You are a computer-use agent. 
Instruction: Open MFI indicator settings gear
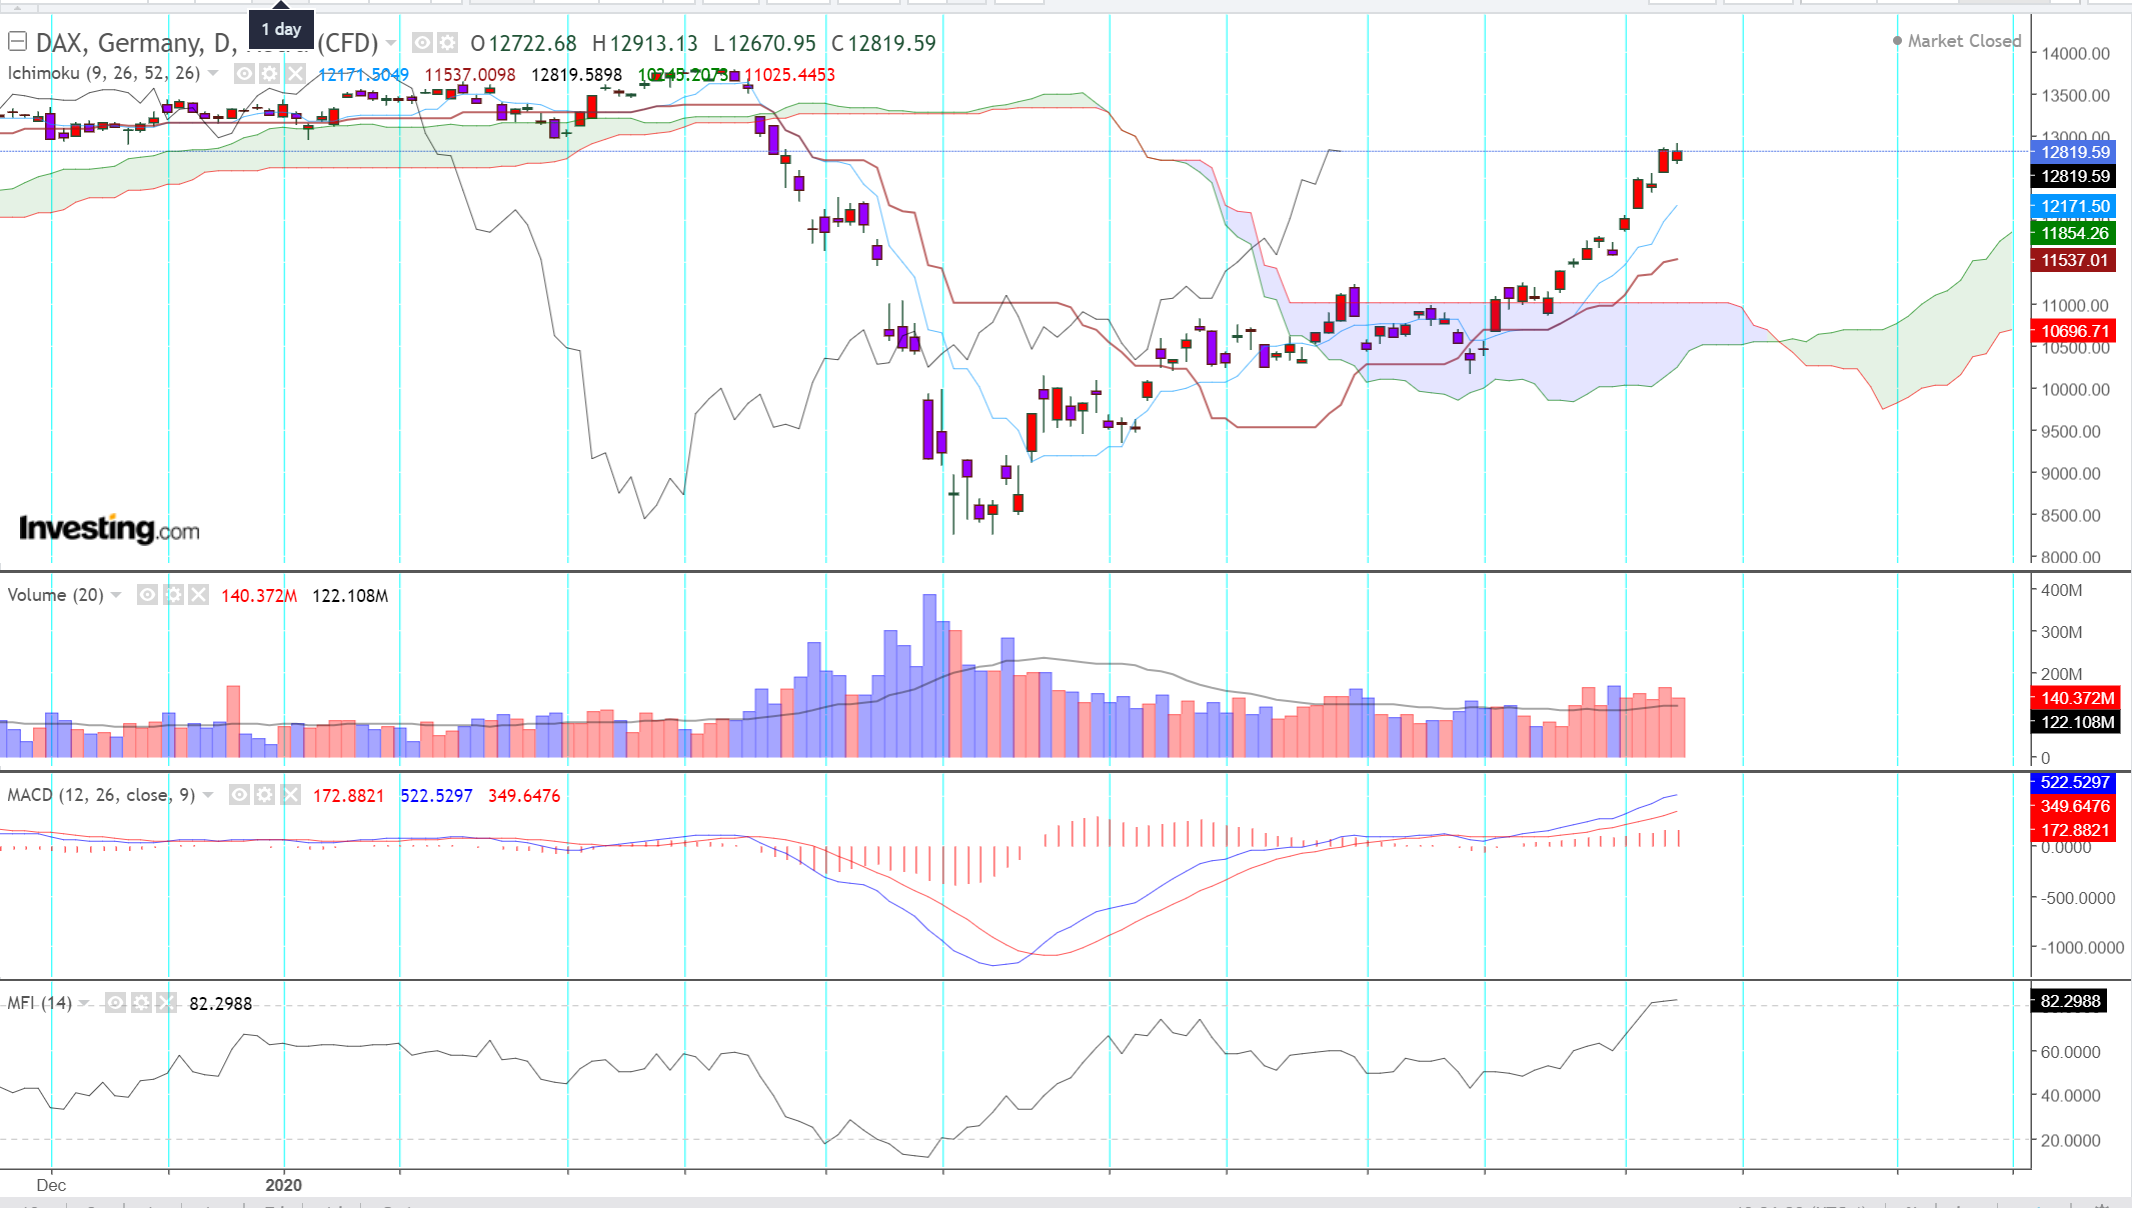point(141,1002)
